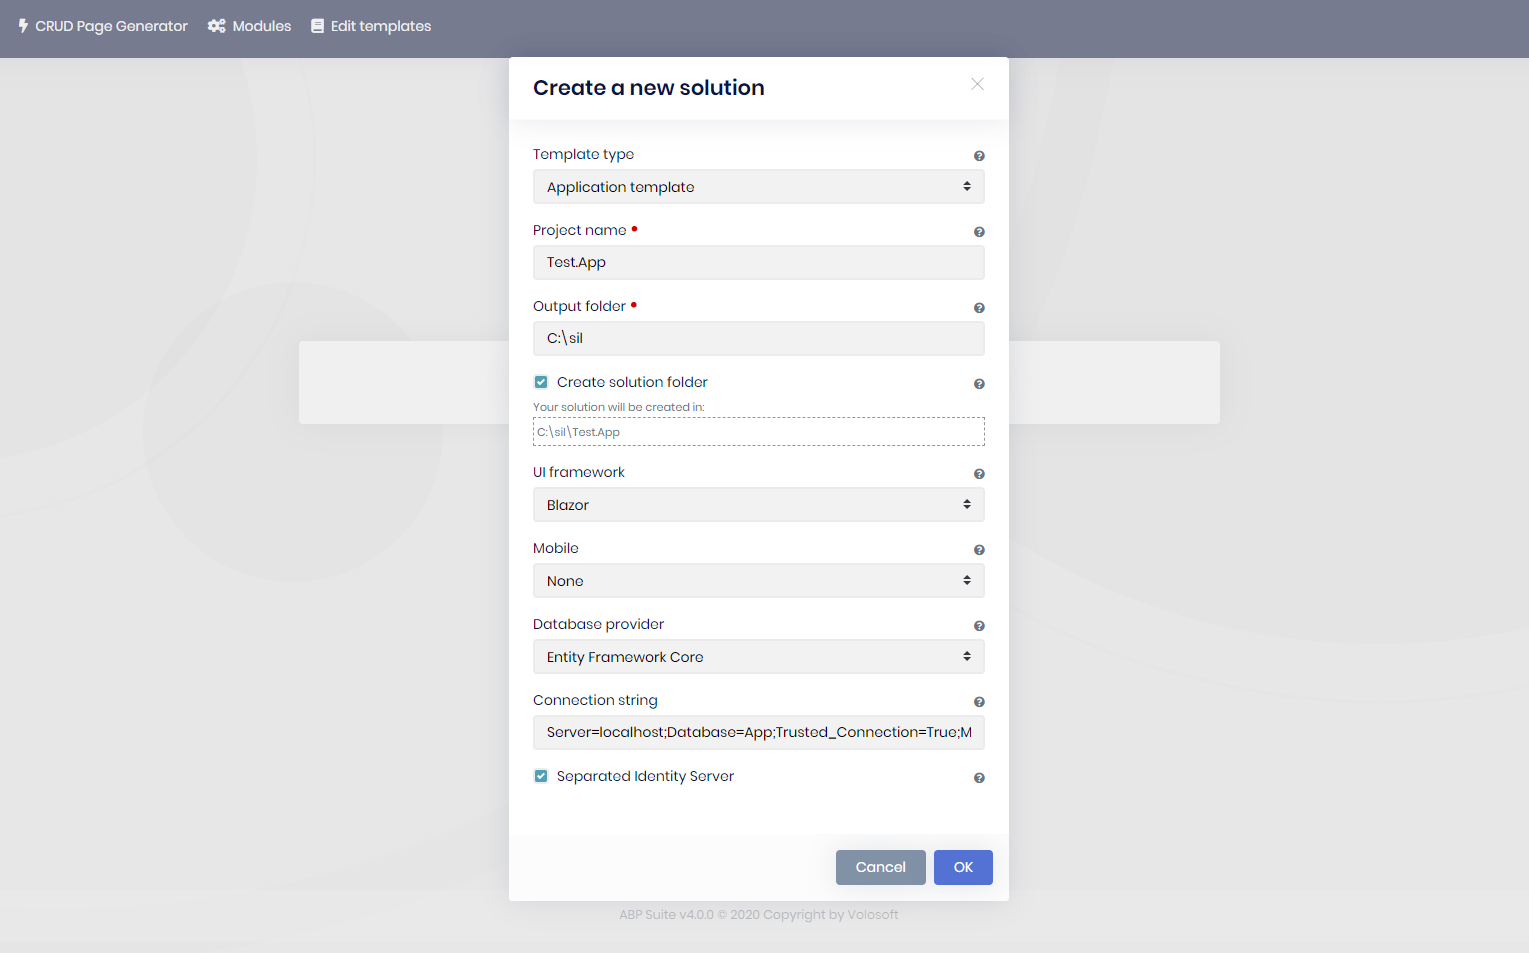
Task: Toggle Separated Identity Server checkbox
Action: click(541, 776)
